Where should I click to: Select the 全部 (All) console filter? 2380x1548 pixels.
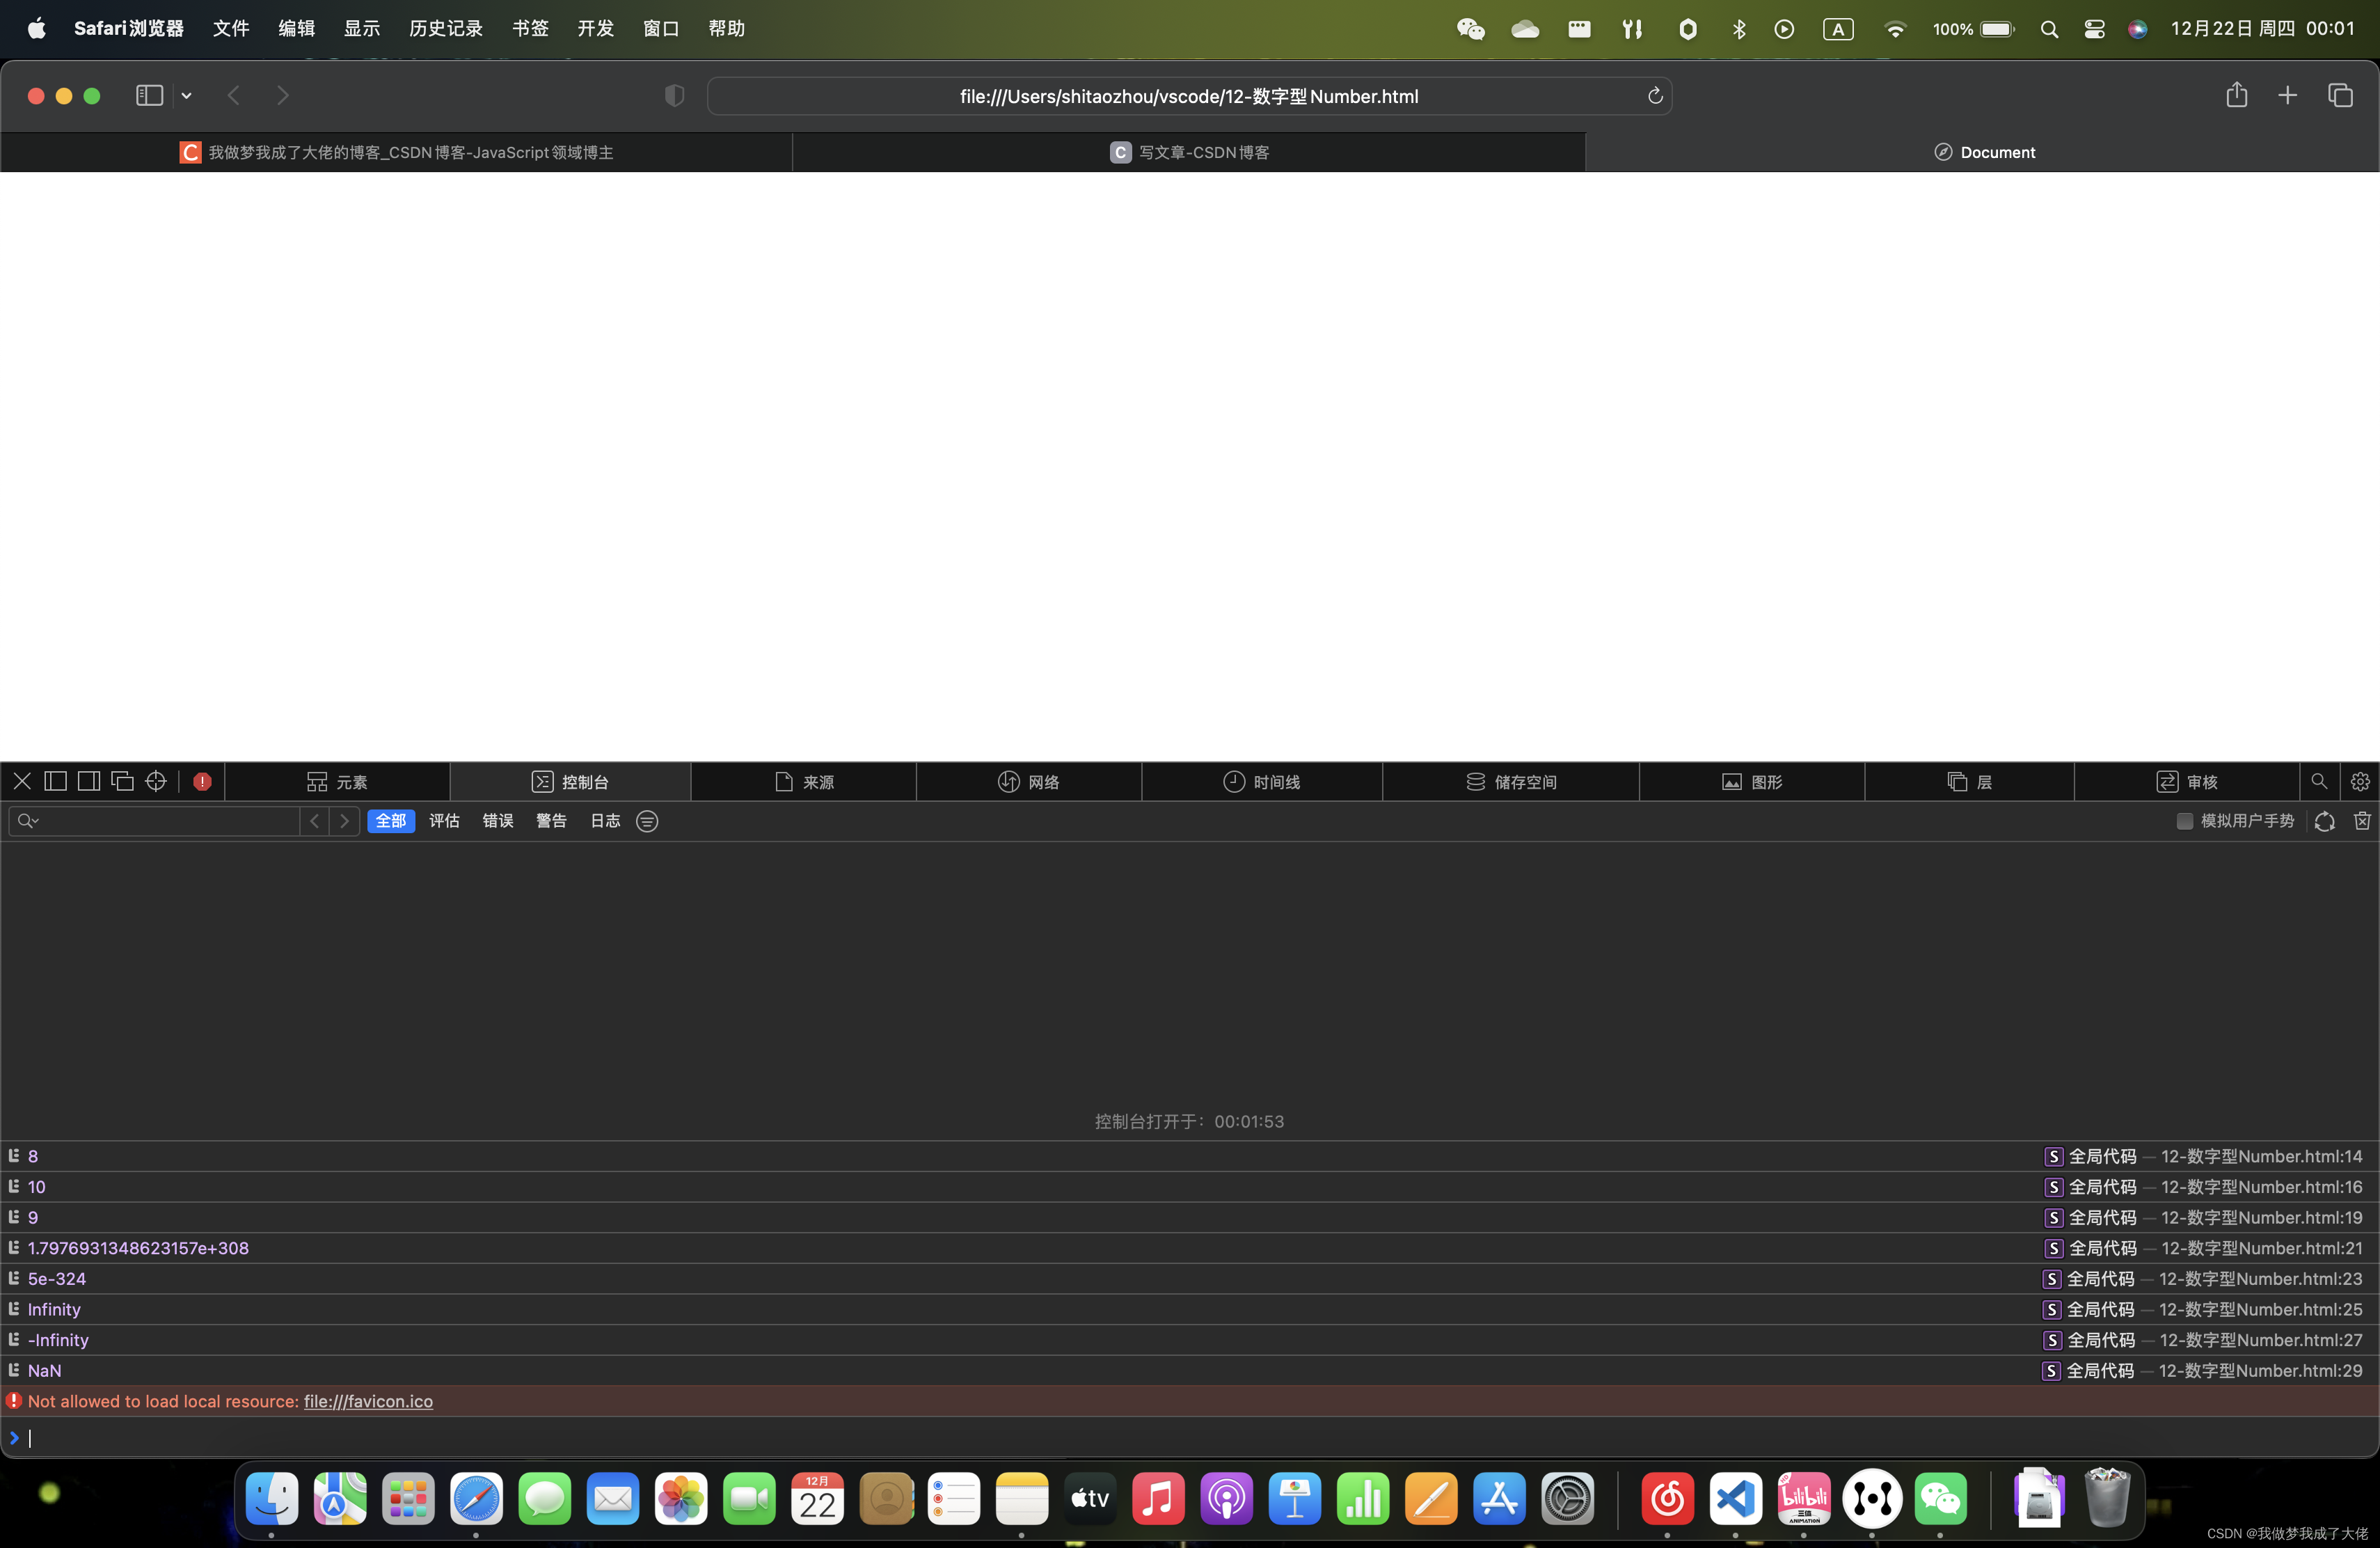pyautogui.click(x=391, y=821)
